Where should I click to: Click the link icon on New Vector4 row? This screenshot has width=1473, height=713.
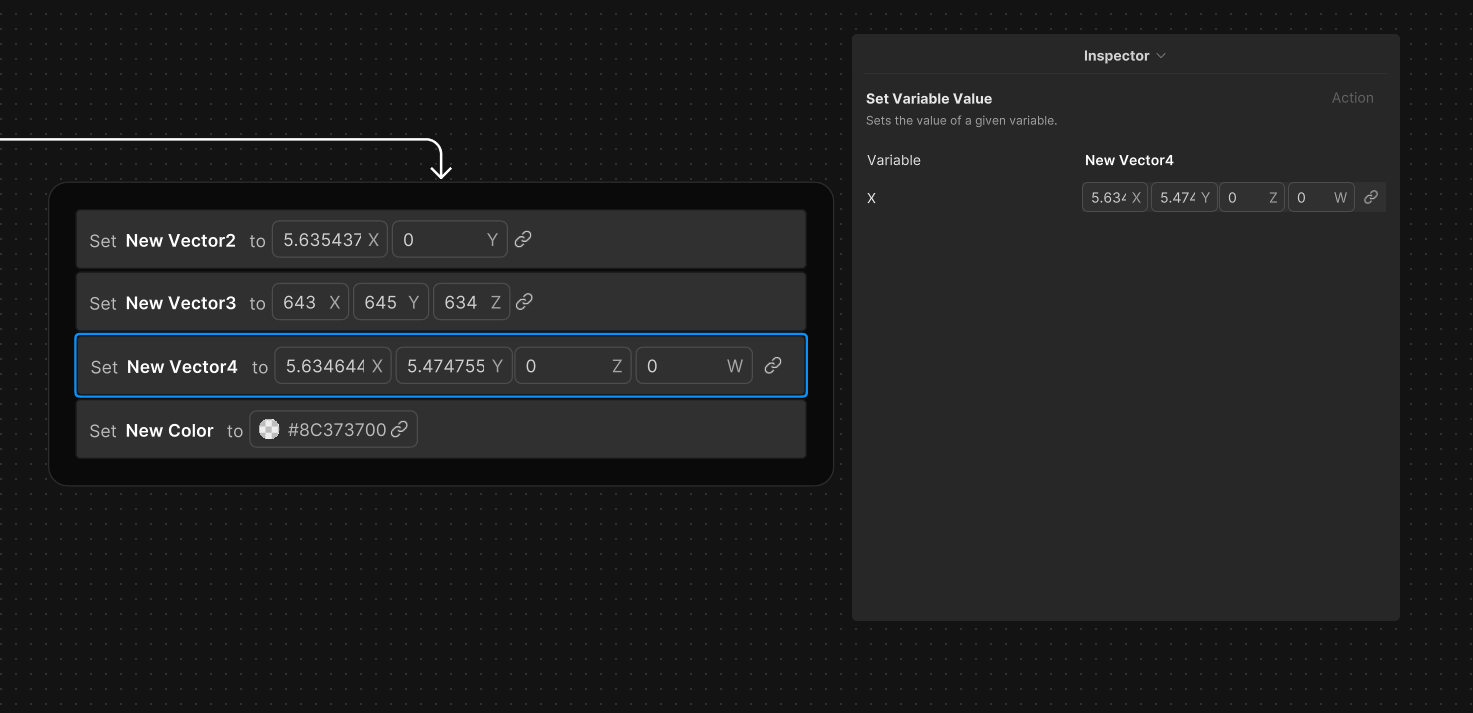pyautogui.click(x=772, y=365)
